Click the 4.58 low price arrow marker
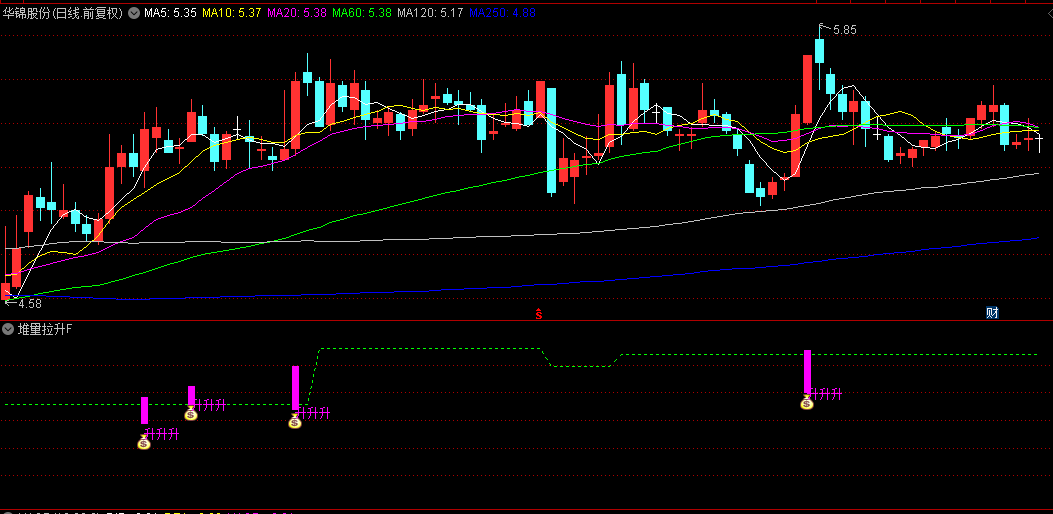The height and width of the screenshot is (514, 1053). [x=23, y=304]
